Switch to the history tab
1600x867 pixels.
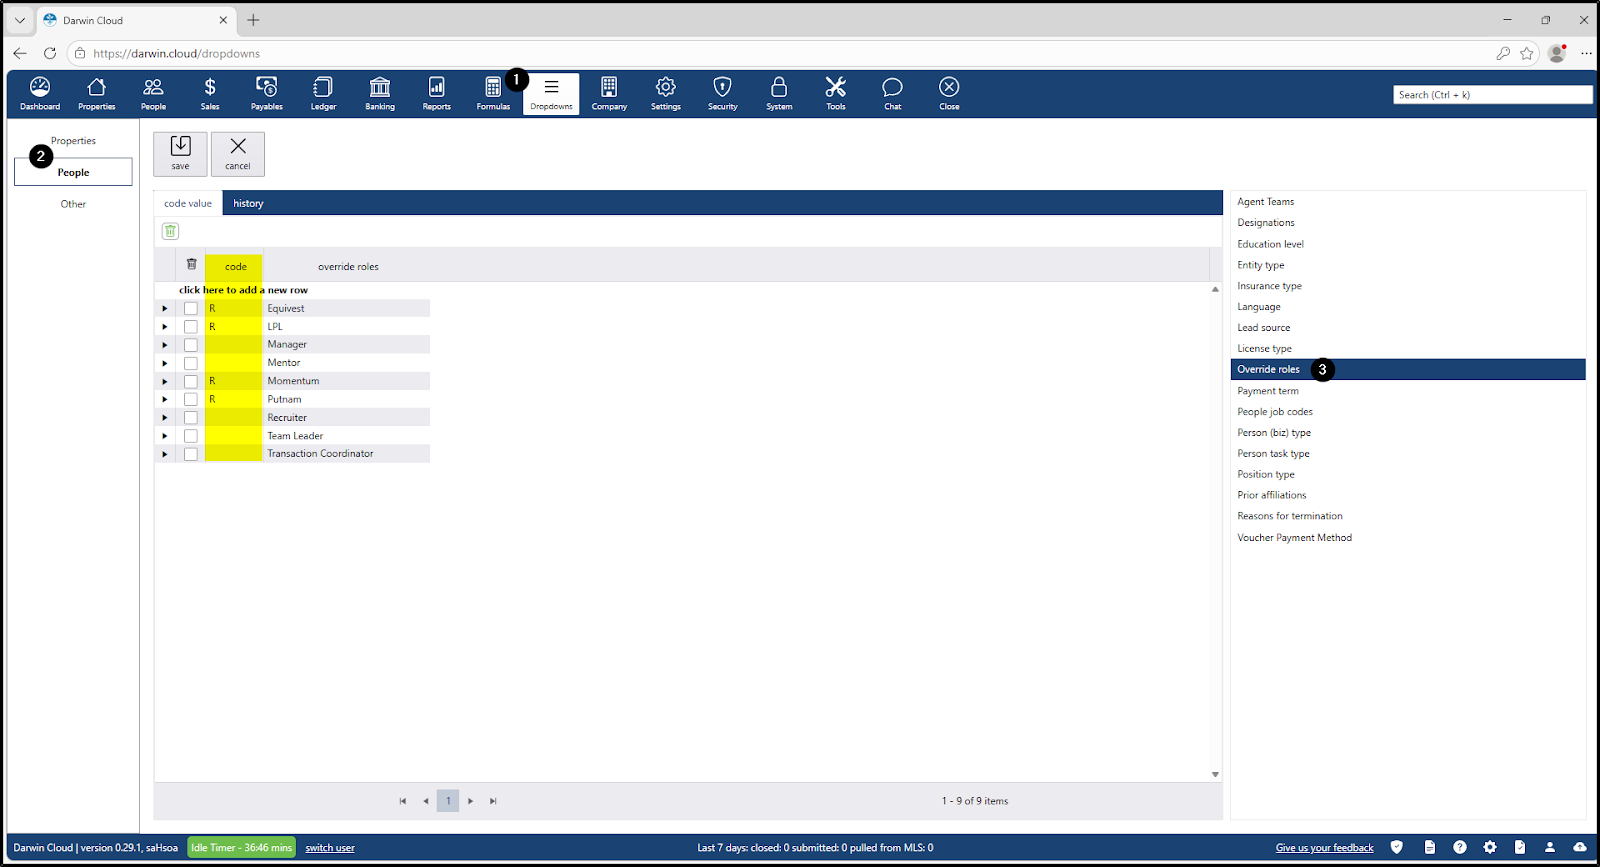click(248, 203)
